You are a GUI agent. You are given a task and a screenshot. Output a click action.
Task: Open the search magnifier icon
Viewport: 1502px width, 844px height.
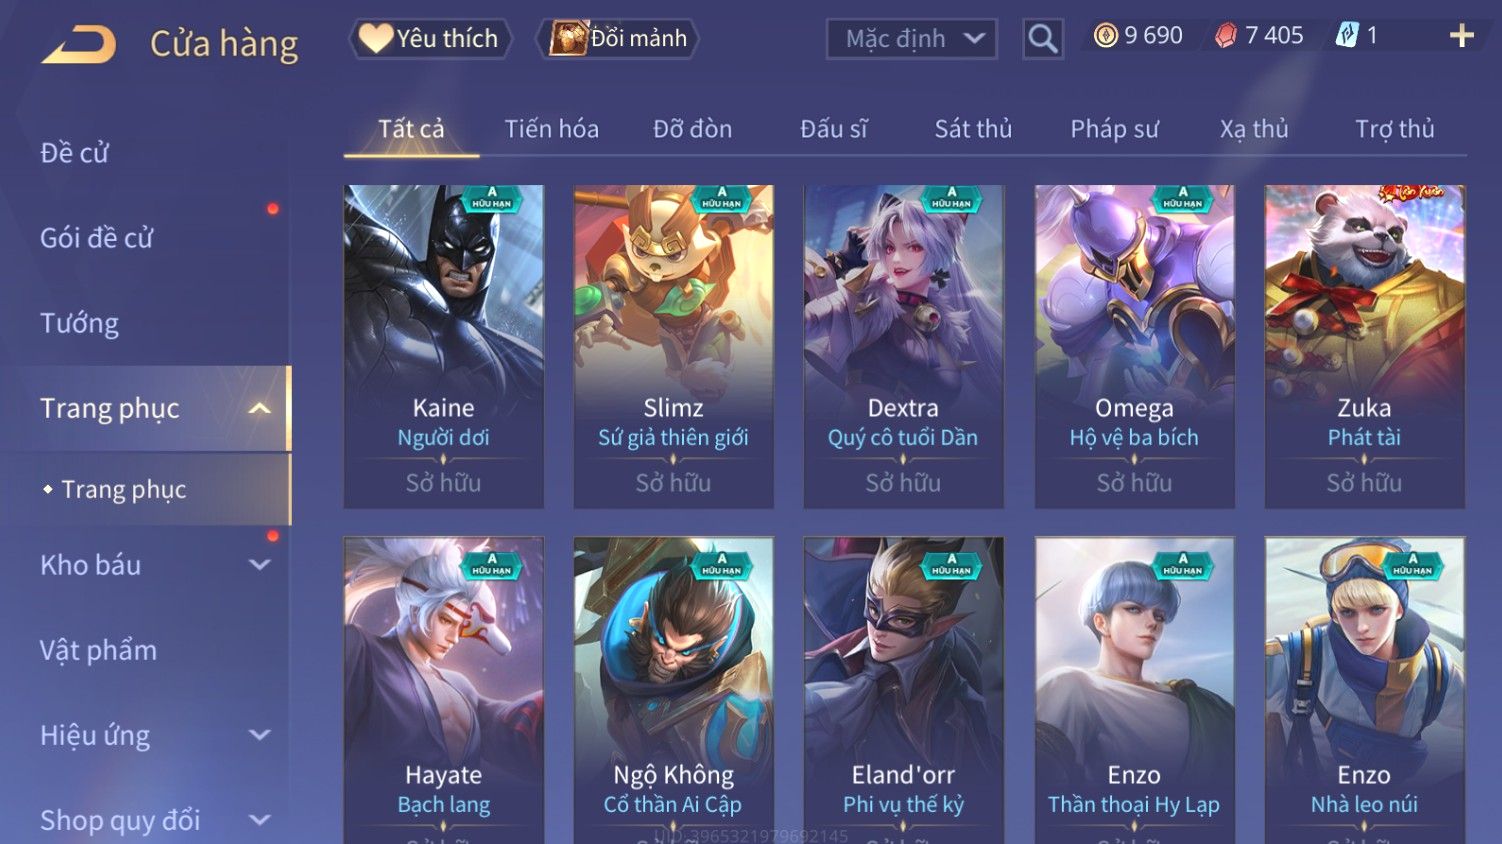(1043, 39)
